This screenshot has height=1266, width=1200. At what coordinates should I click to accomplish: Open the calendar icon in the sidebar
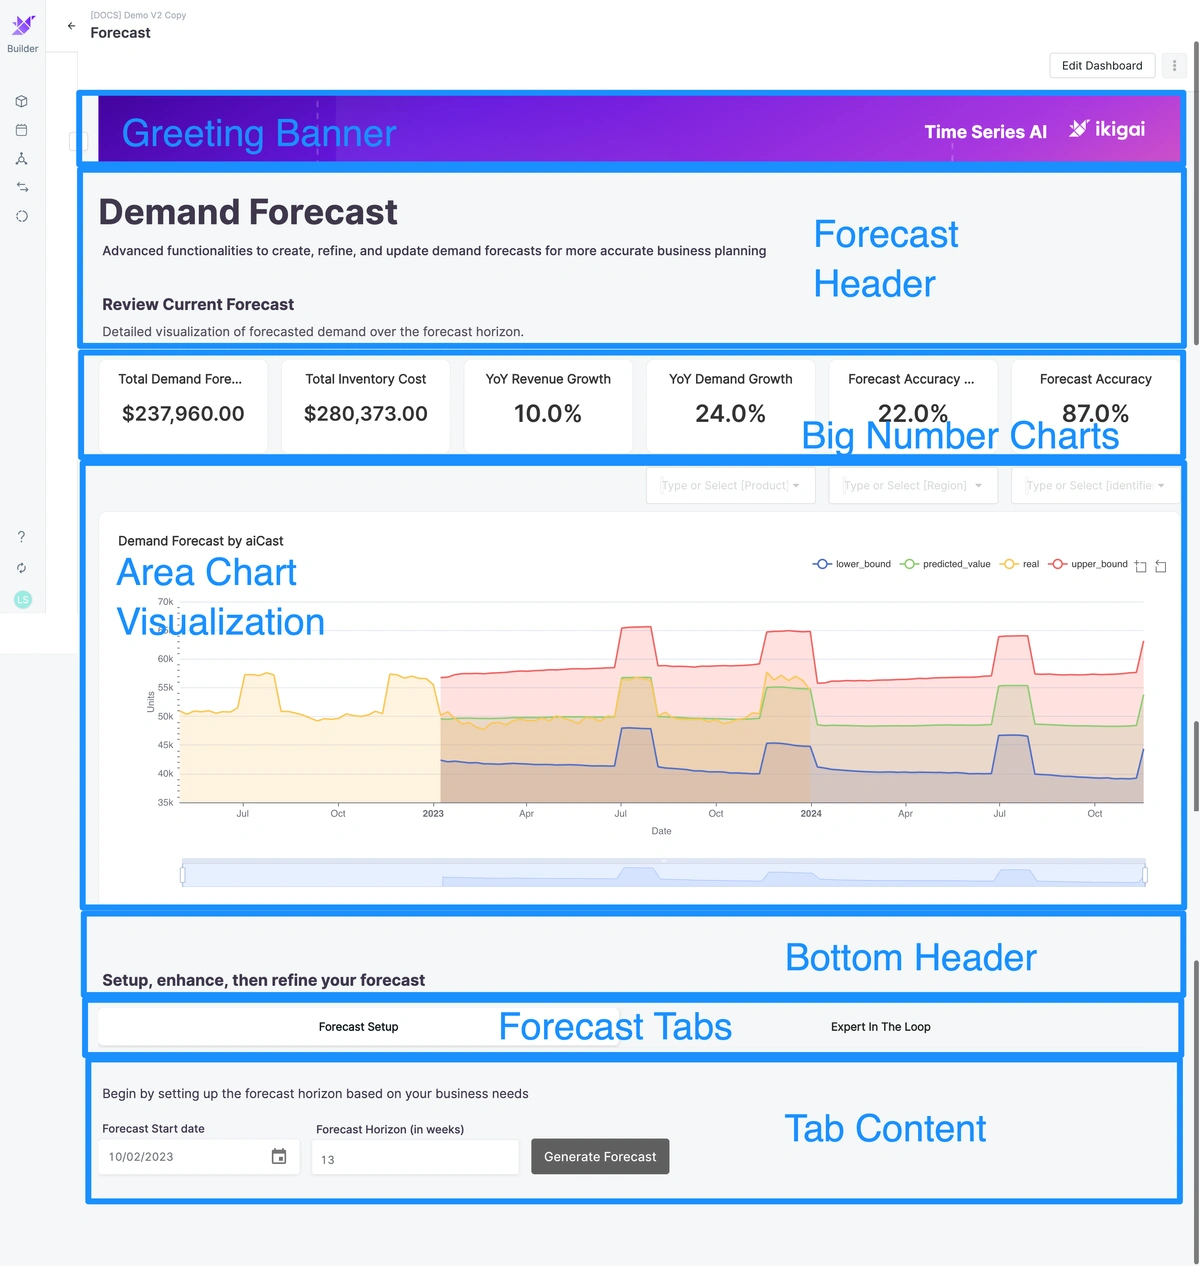click(x=22, y=130)
